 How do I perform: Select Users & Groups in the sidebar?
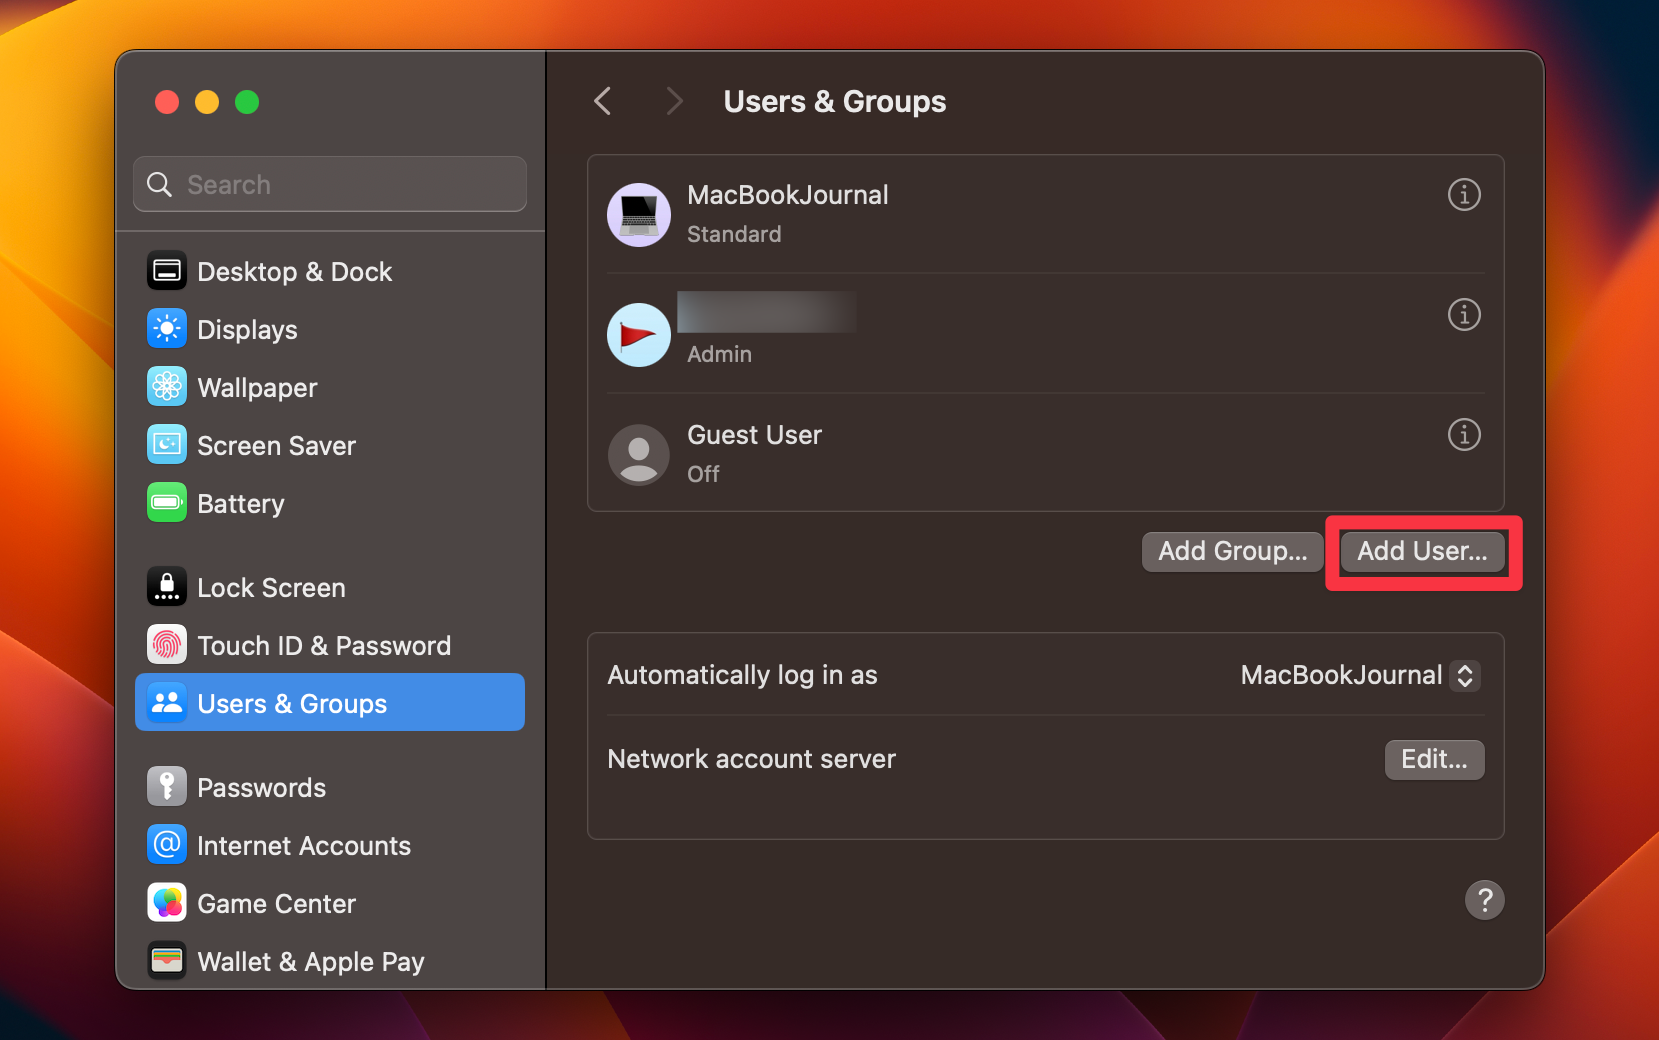coord(292,702)
